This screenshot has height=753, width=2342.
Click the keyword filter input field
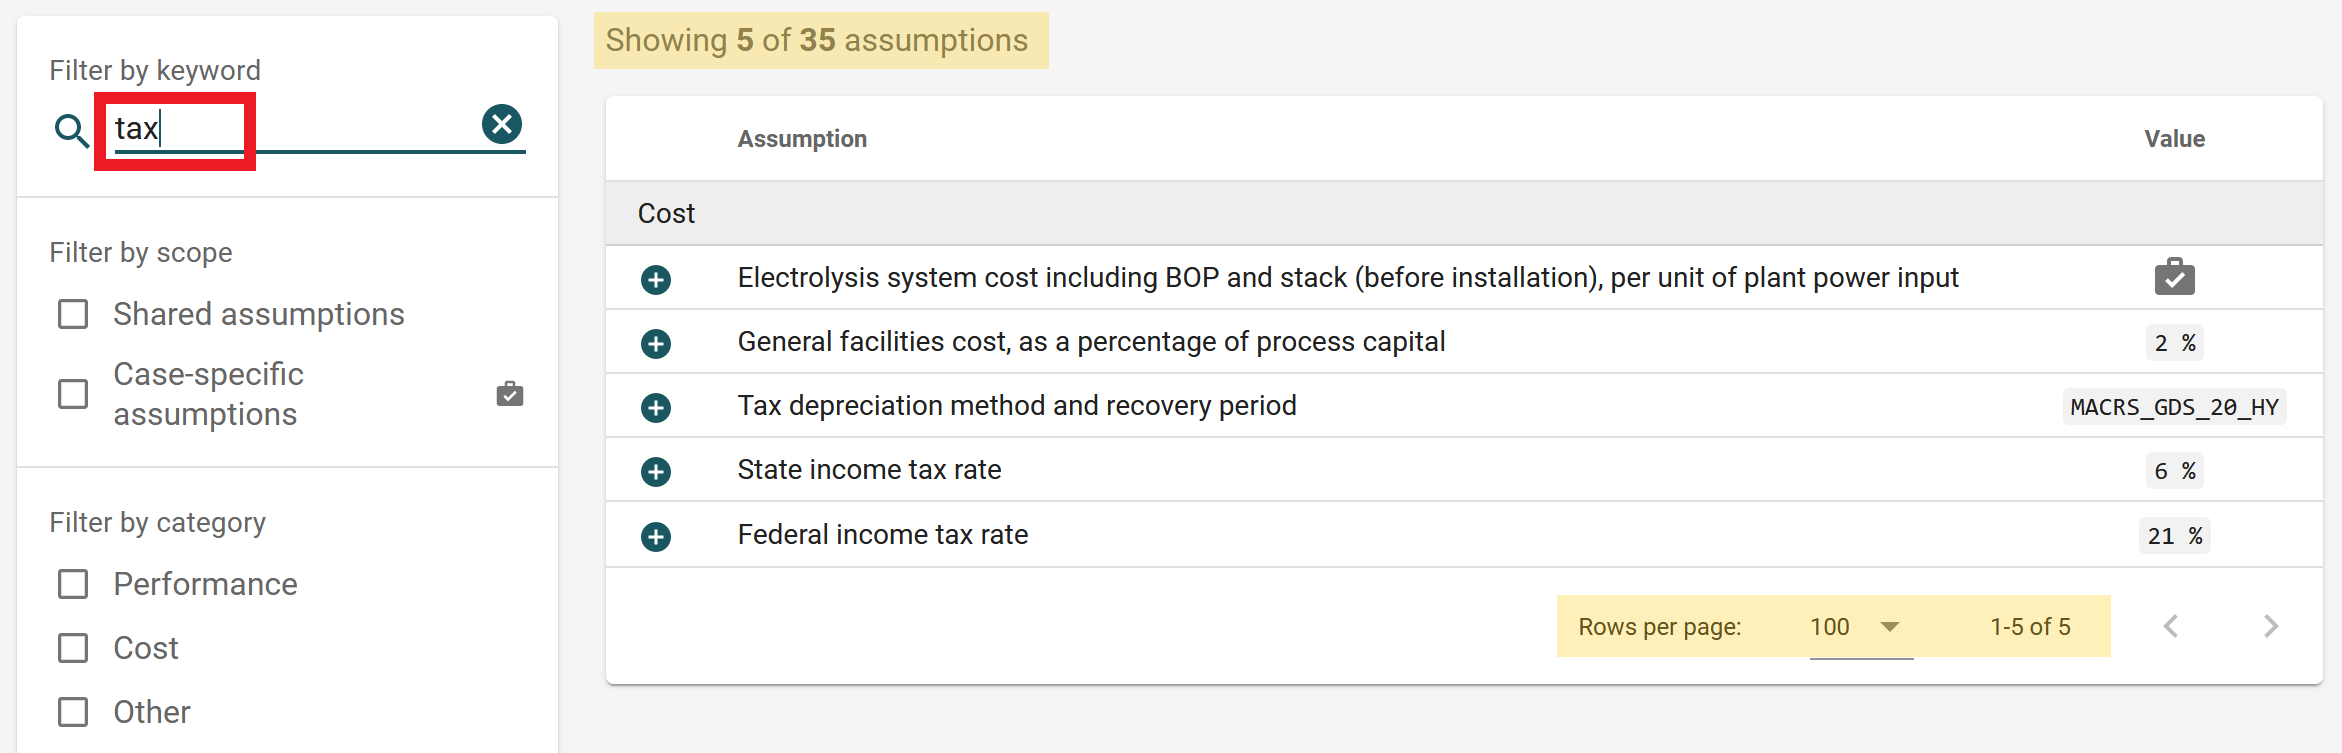(x=300, y=129)
